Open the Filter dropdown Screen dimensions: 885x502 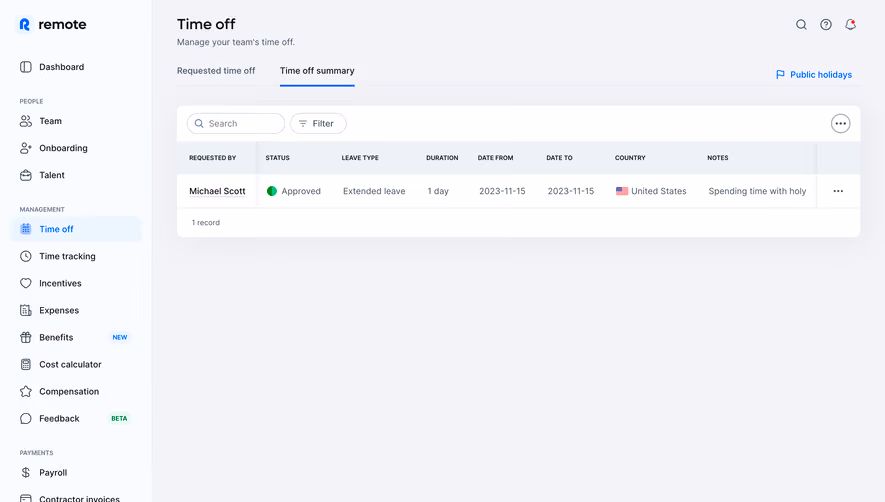[x=318, y=123]
